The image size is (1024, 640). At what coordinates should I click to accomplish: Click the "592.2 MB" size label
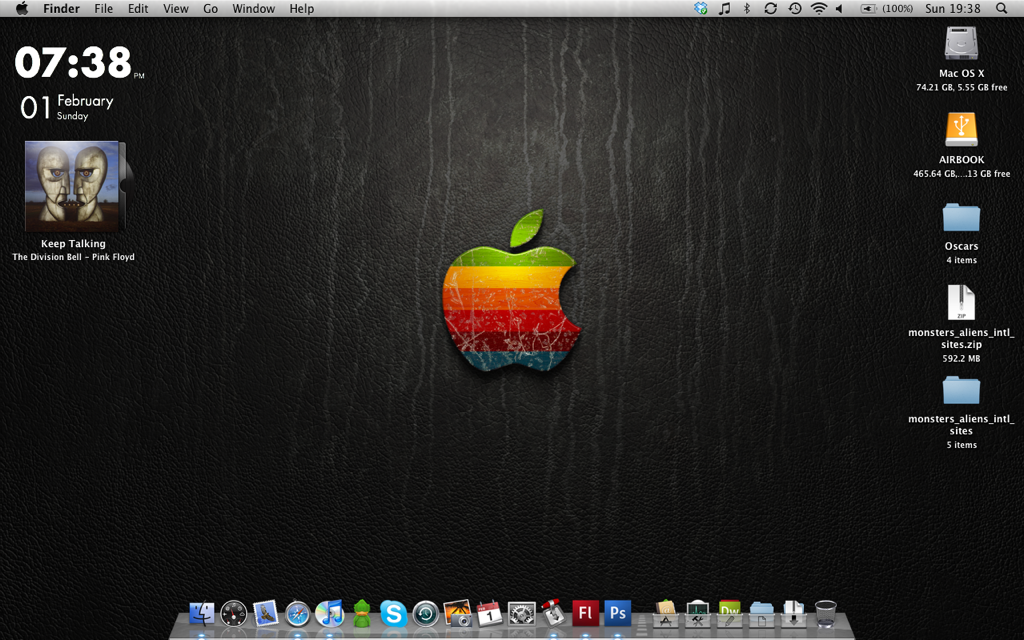coord(961,359)
